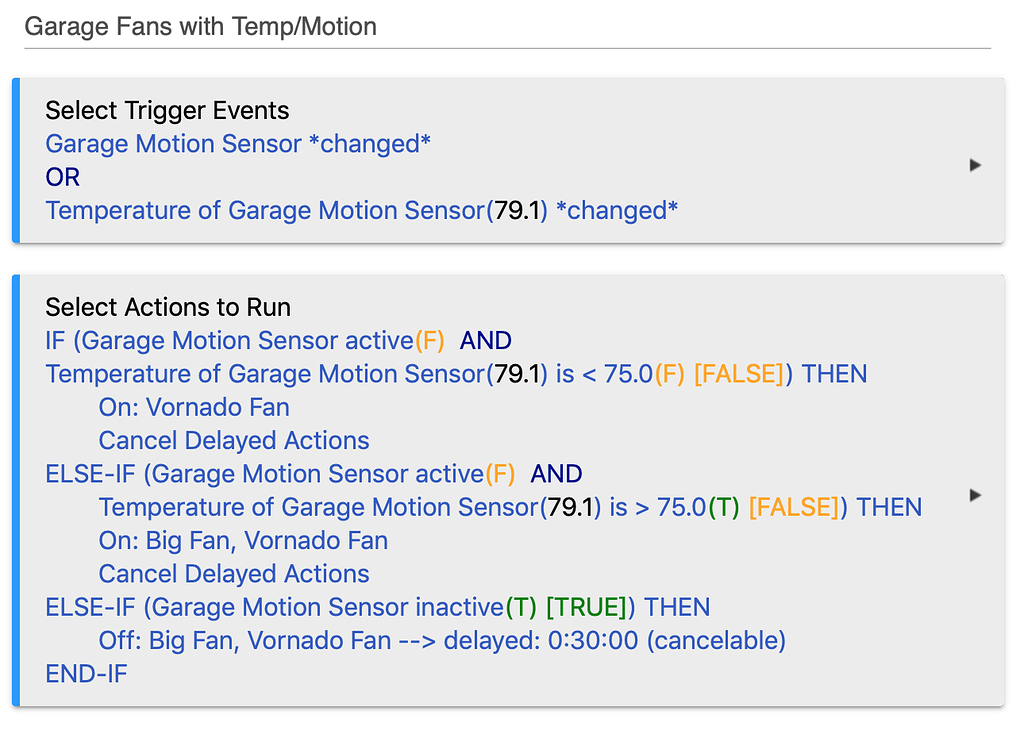Expand the Select Trigger Events arrow
The height and width of the screenshot is (730, 1024).
click(x=975, y=165)
